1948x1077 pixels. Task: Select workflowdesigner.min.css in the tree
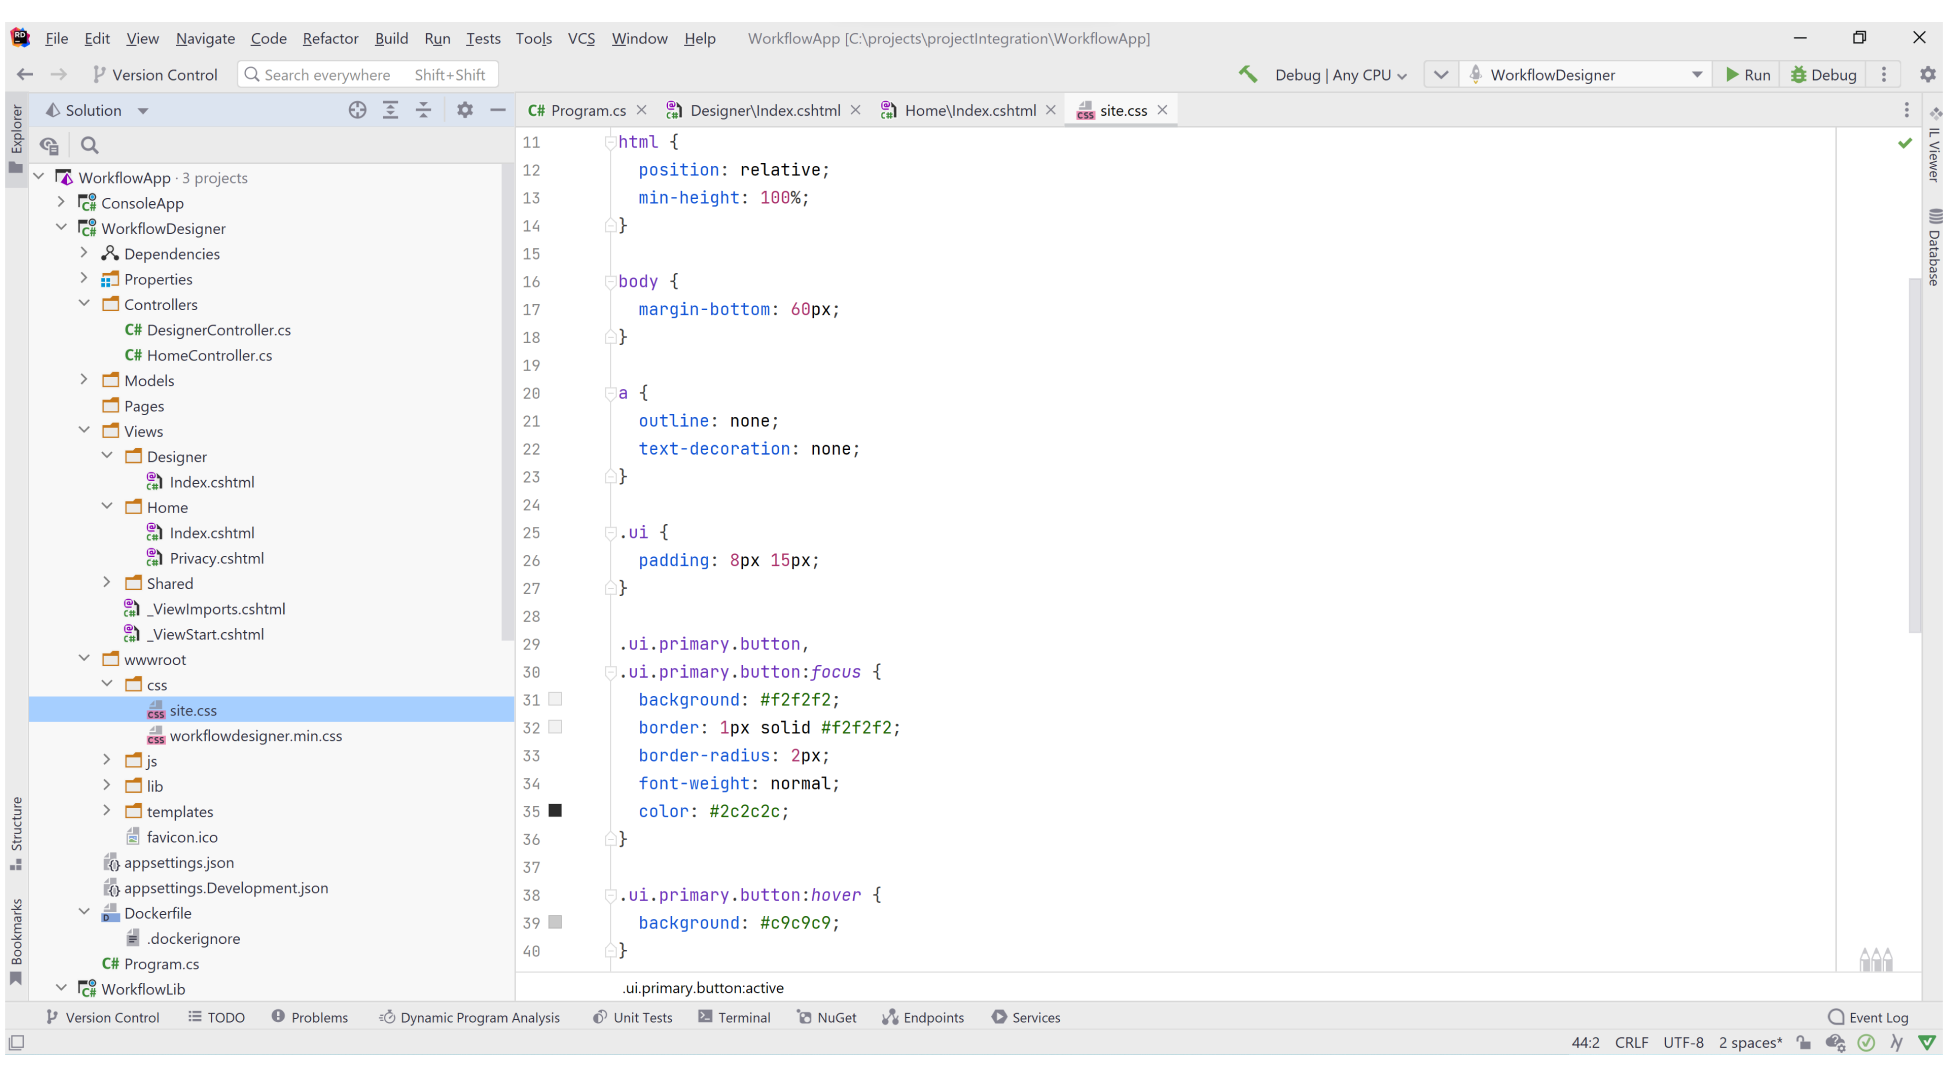(256, 735)
